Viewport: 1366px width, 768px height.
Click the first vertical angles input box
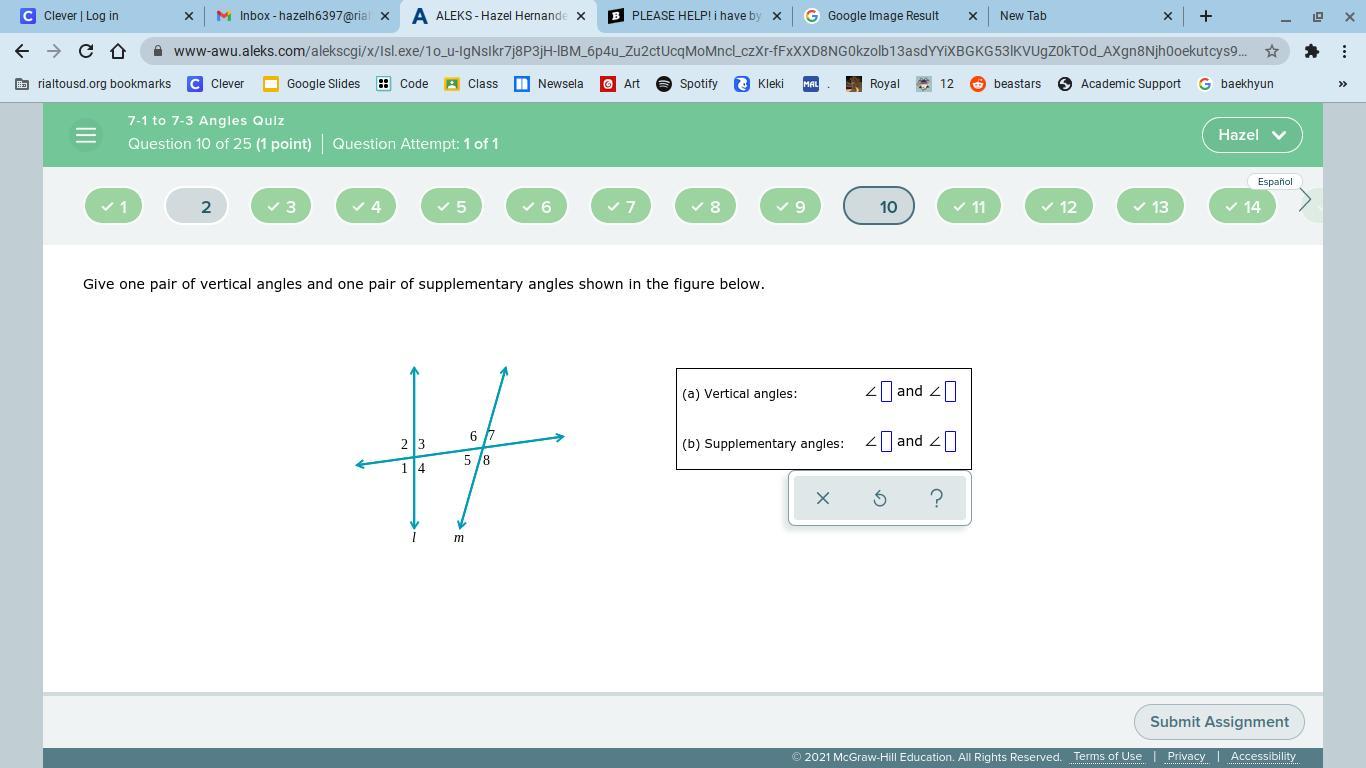coord(886,392)
